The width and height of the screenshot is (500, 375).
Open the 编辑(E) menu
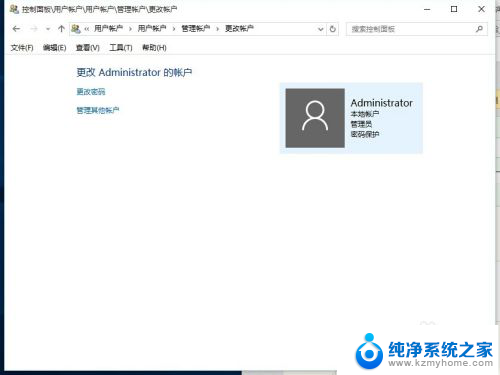click(55, 48)
